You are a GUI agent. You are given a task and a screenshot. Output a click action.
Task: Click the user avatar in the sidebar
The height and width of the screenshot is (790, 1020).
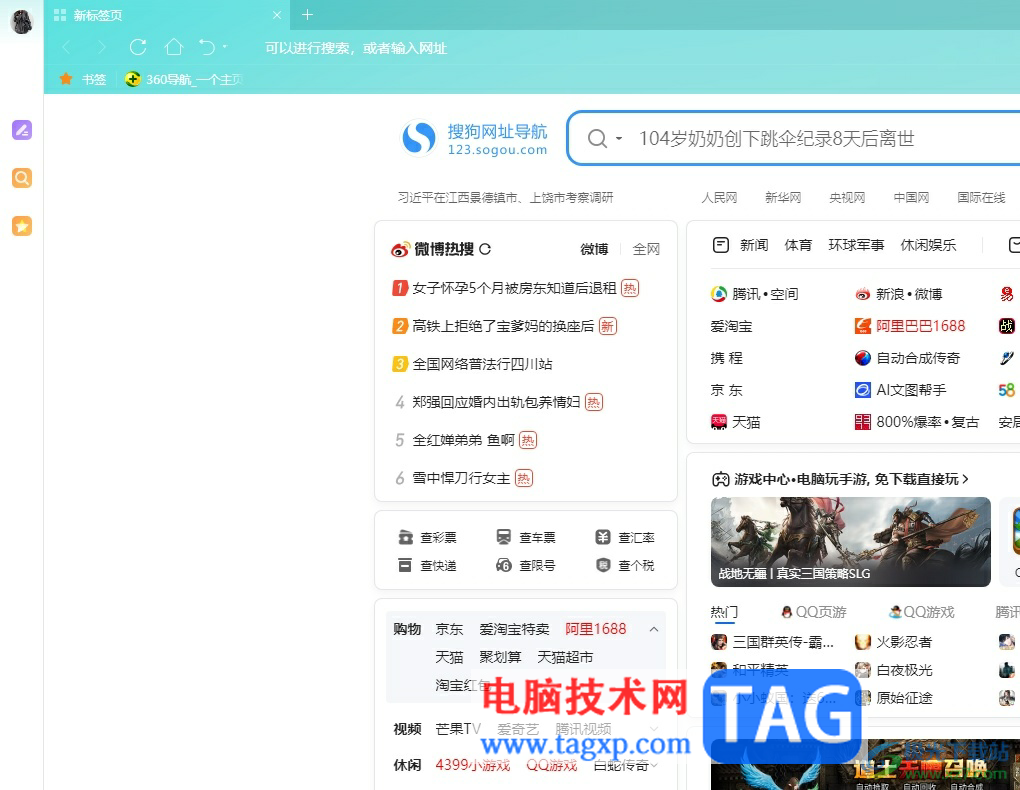click(21, 21)
